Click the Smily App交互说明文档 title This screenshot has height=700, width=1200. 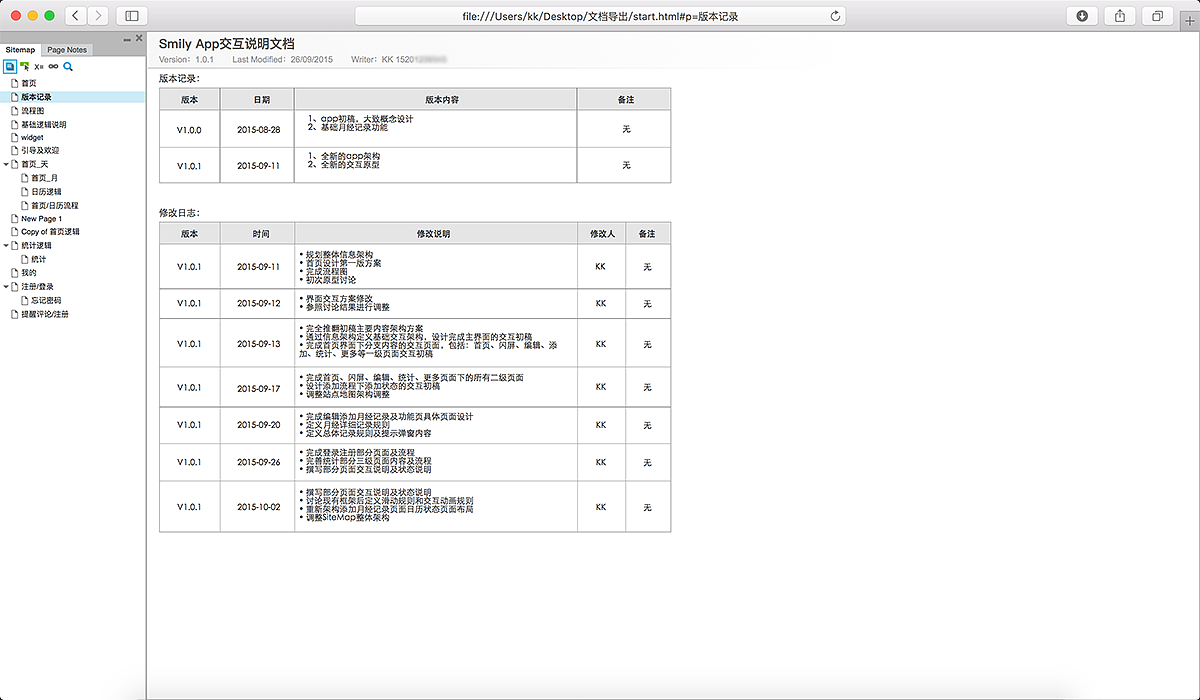pyautogui.click(x=227, y=44)
